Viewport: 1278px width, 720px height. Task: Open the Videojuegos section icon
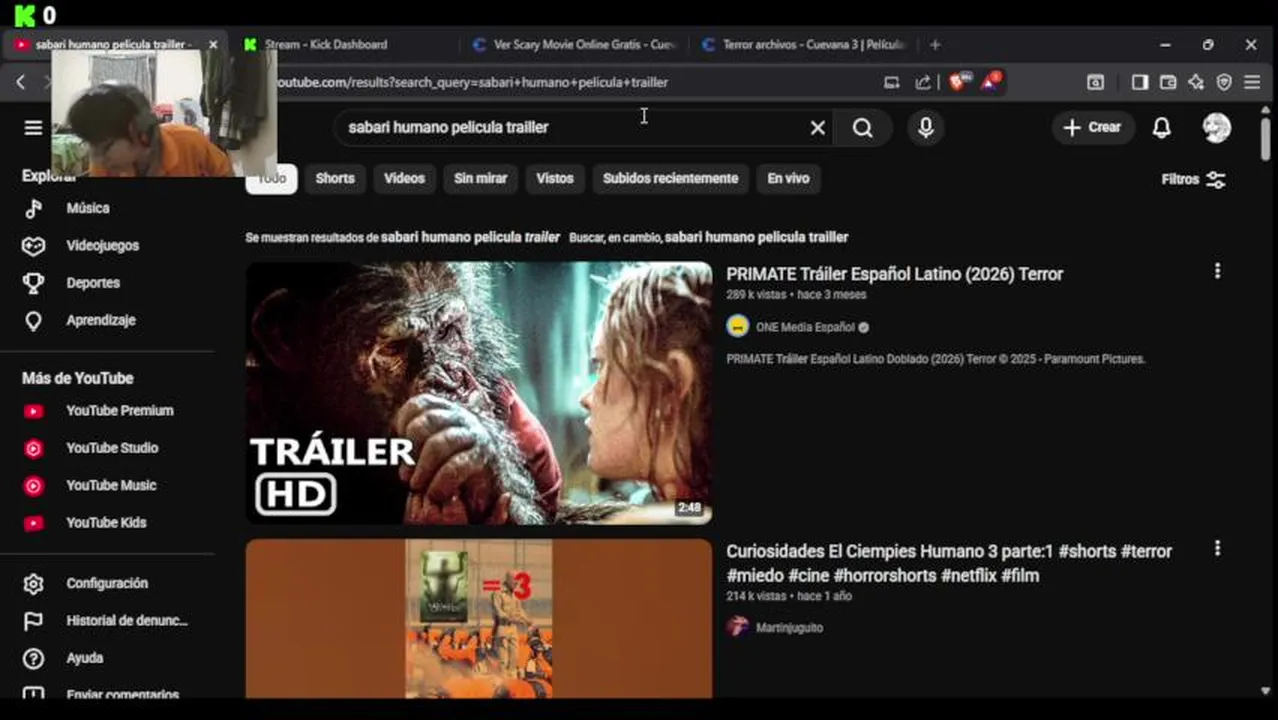pos(33,245)
